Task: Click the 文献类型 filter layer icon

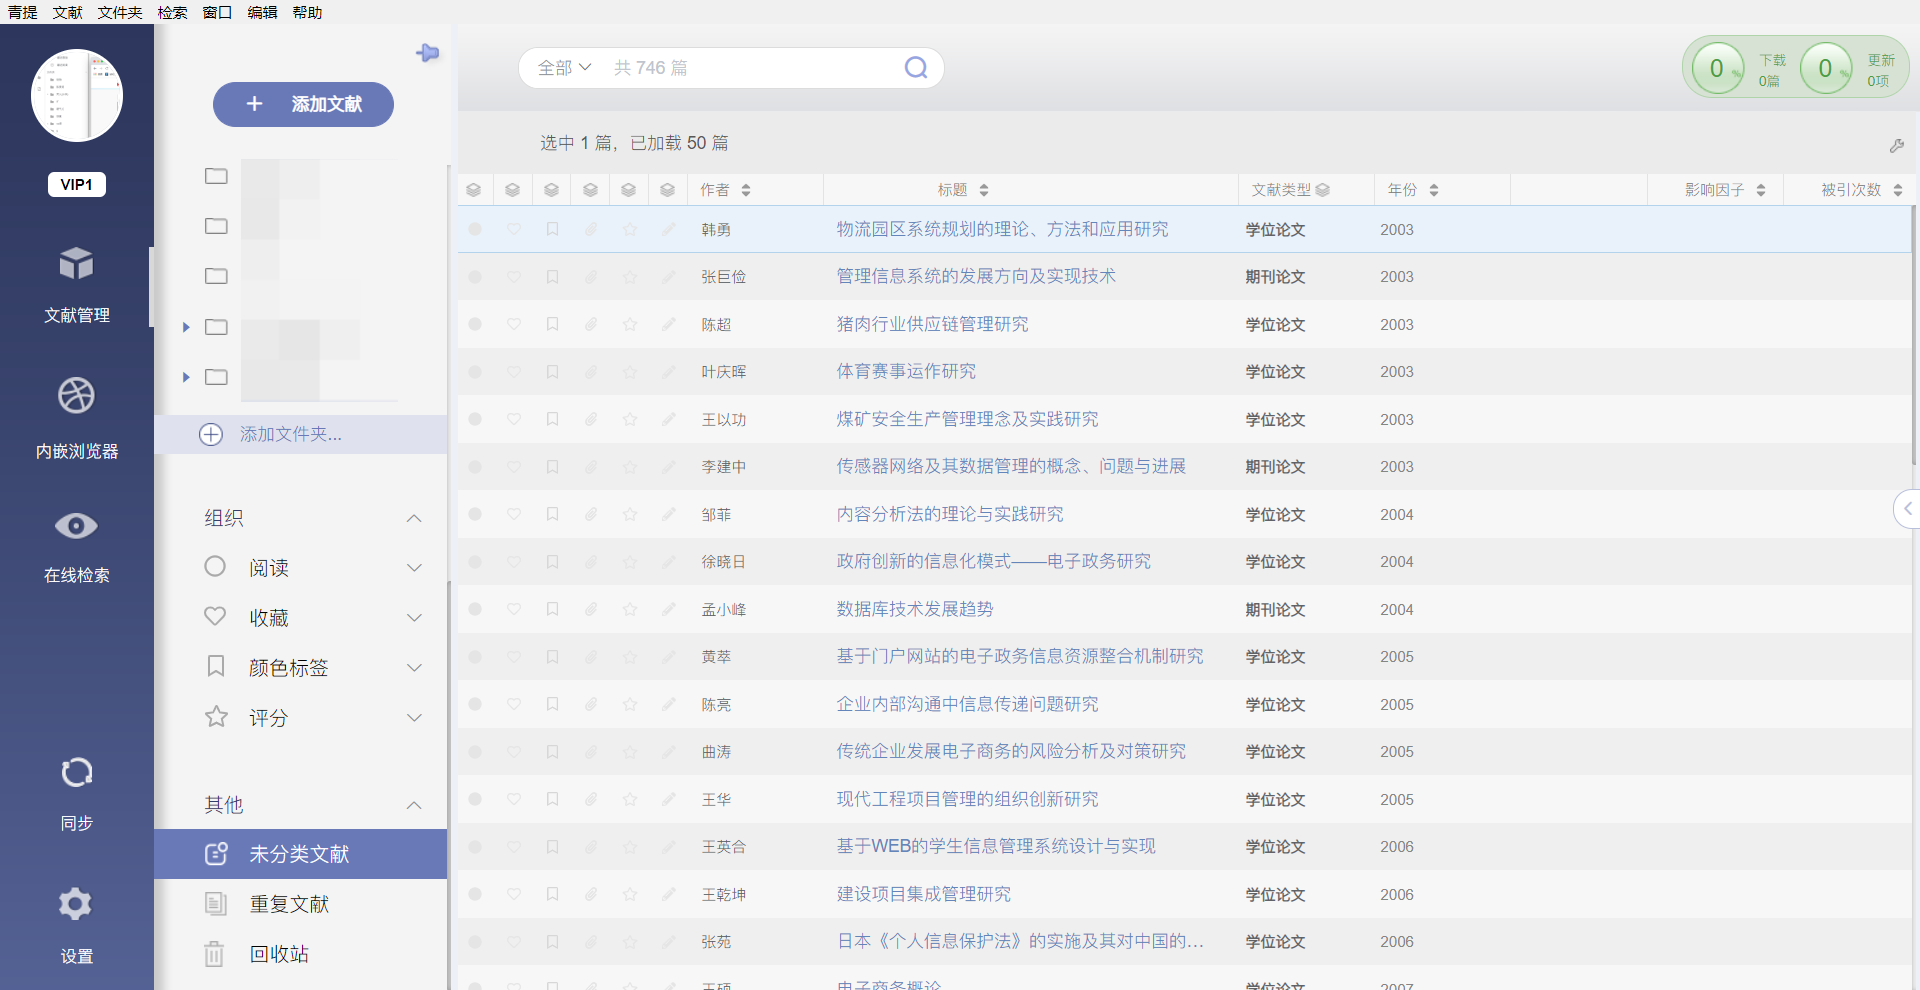Action: pos(1323,190)
